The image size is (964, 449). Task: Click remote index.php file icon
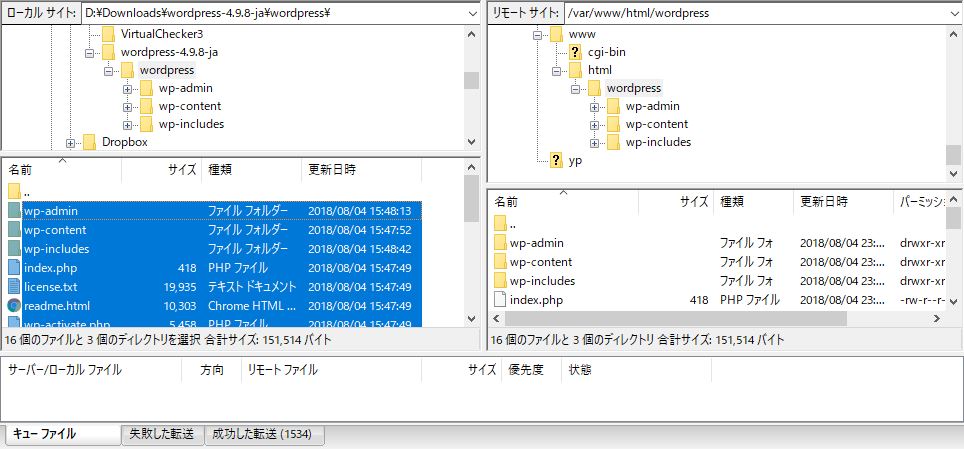click(500, 300)
